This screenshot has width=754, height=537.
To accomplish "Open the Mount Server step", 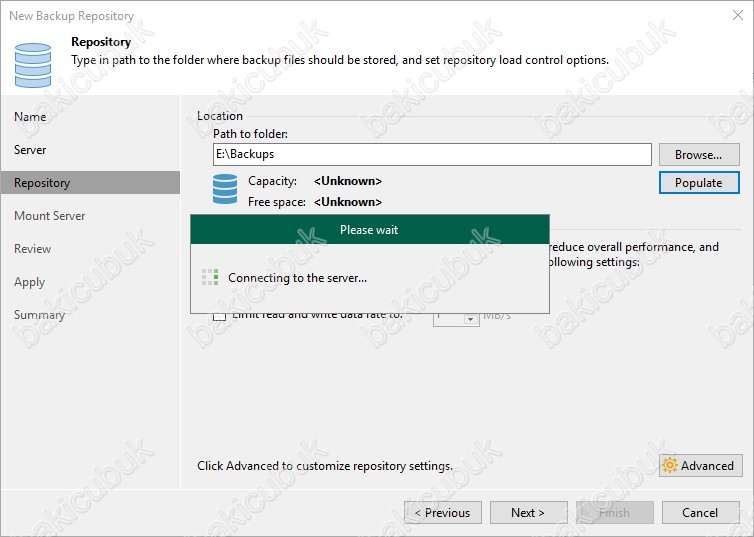I will (x=49, y=216).
